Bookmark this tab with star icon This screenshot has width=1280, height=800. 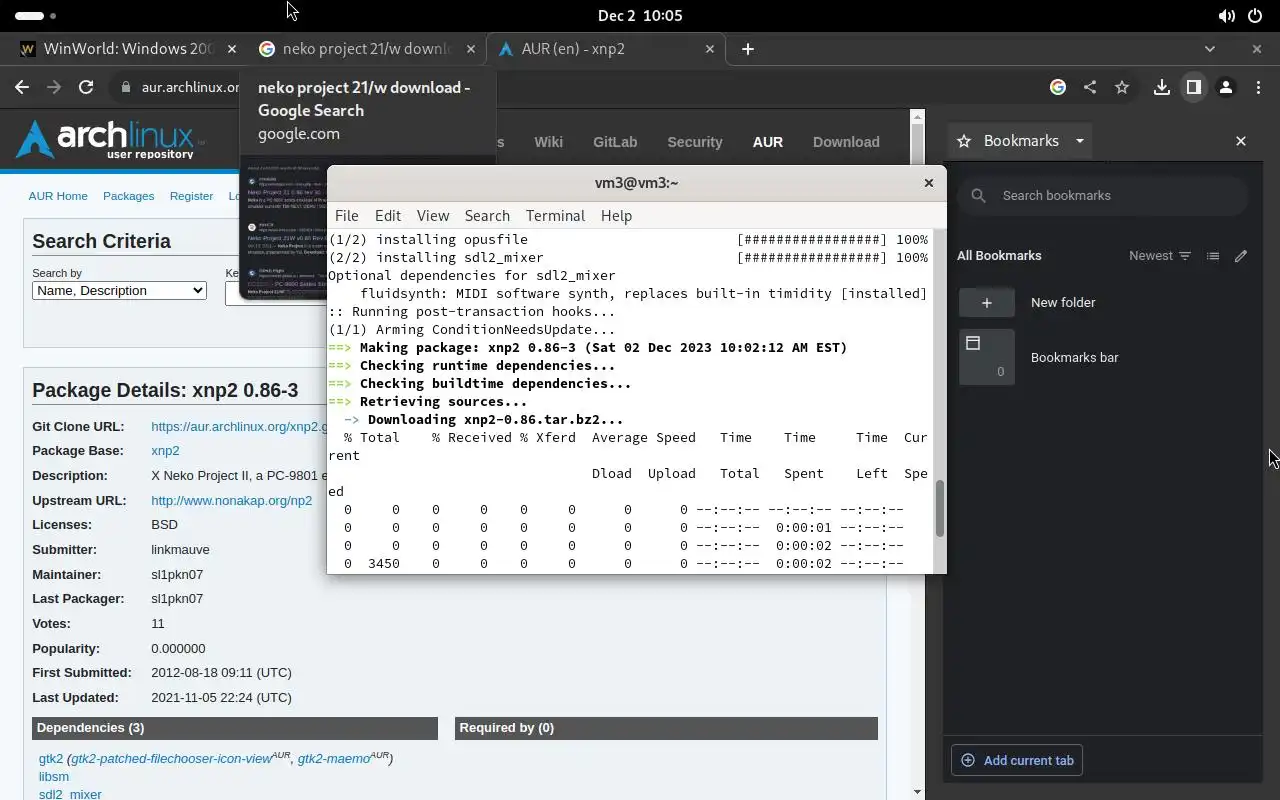coord(1122,87)
